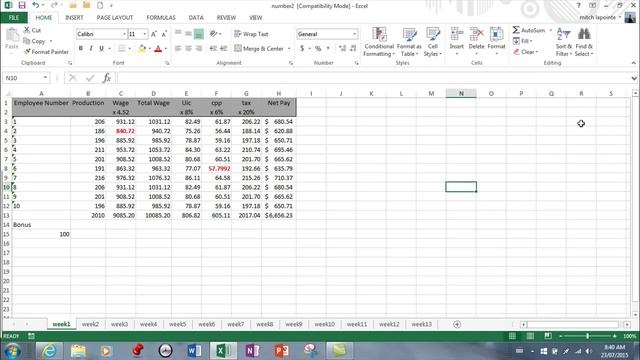Viewport: 640px width, 360px height.
Task: Open Word from the taskbar
Action: click(194, 351)
